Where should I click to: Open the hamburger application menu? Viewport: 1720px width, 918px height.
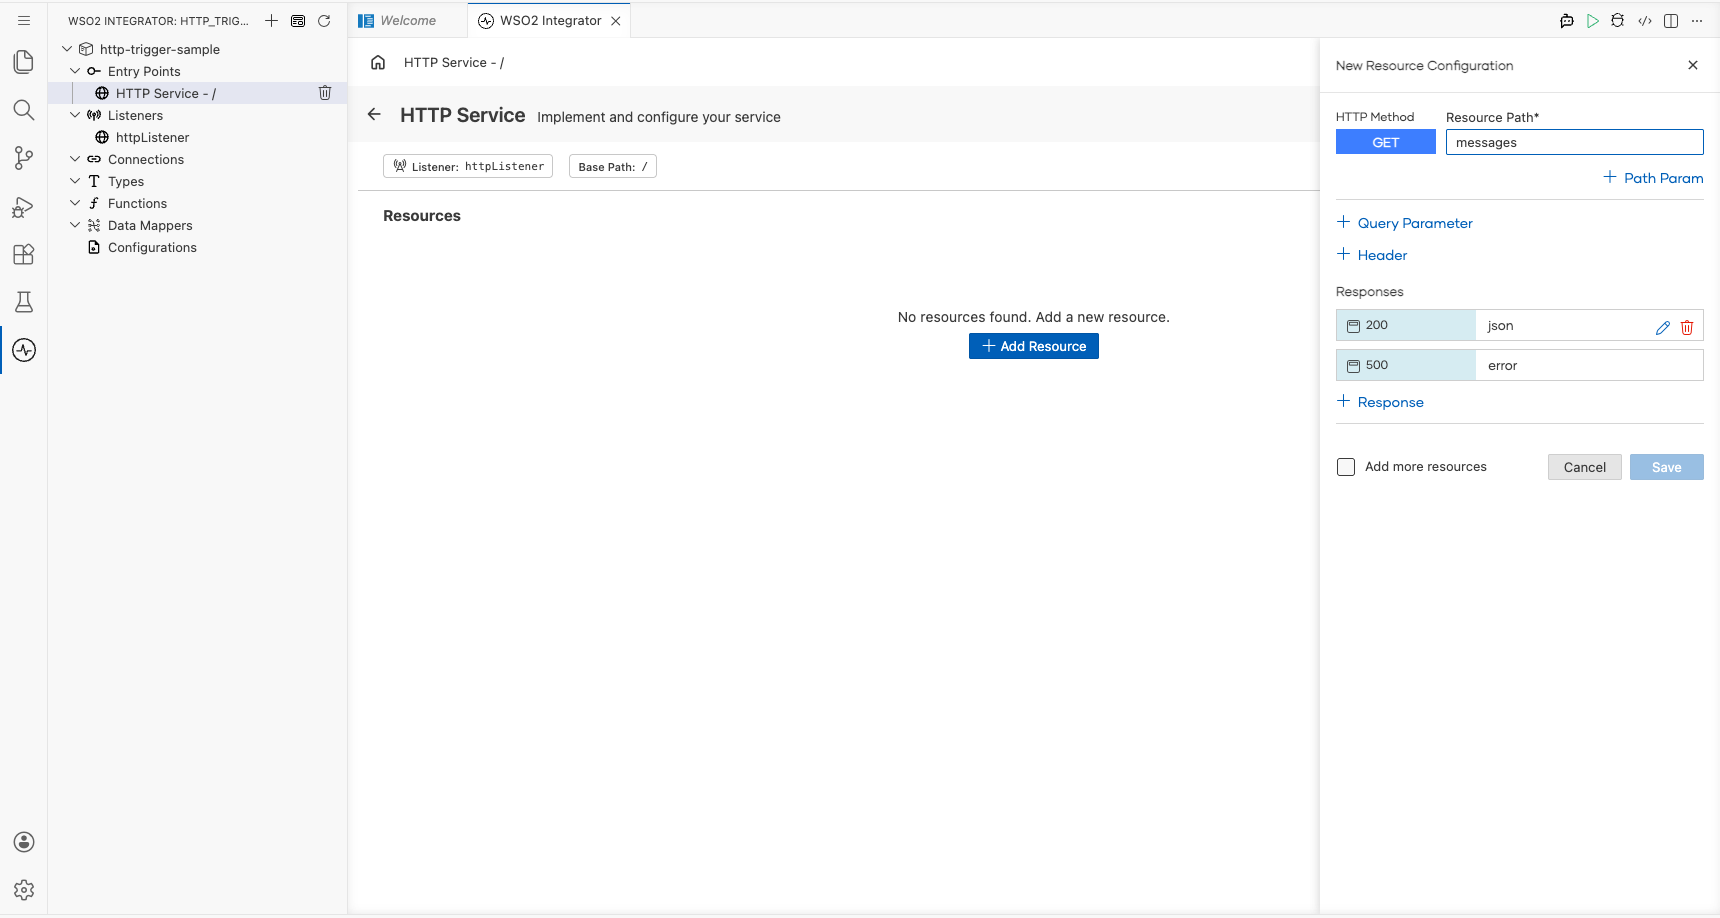[x=24, y=20]
